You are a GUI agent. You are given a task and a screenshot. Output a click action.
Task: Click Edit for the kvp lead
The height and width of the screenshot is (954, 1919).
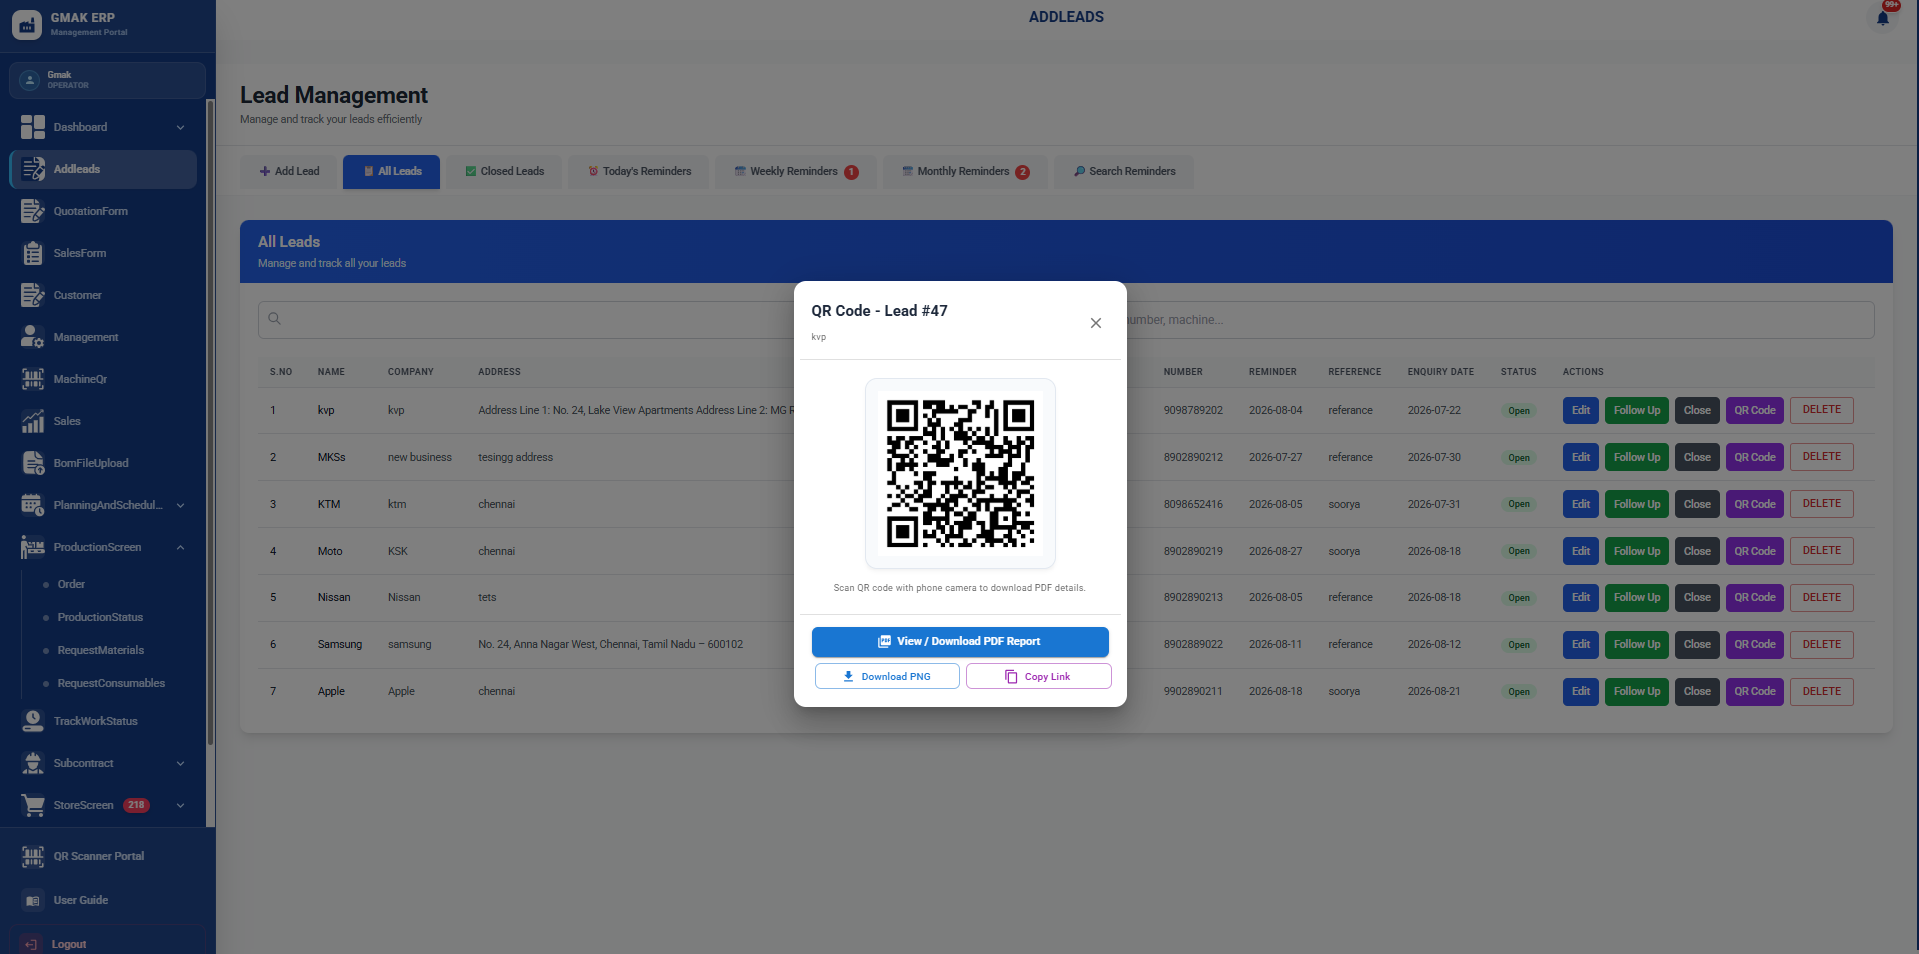pyautogui.click(x=1581, y=410)
